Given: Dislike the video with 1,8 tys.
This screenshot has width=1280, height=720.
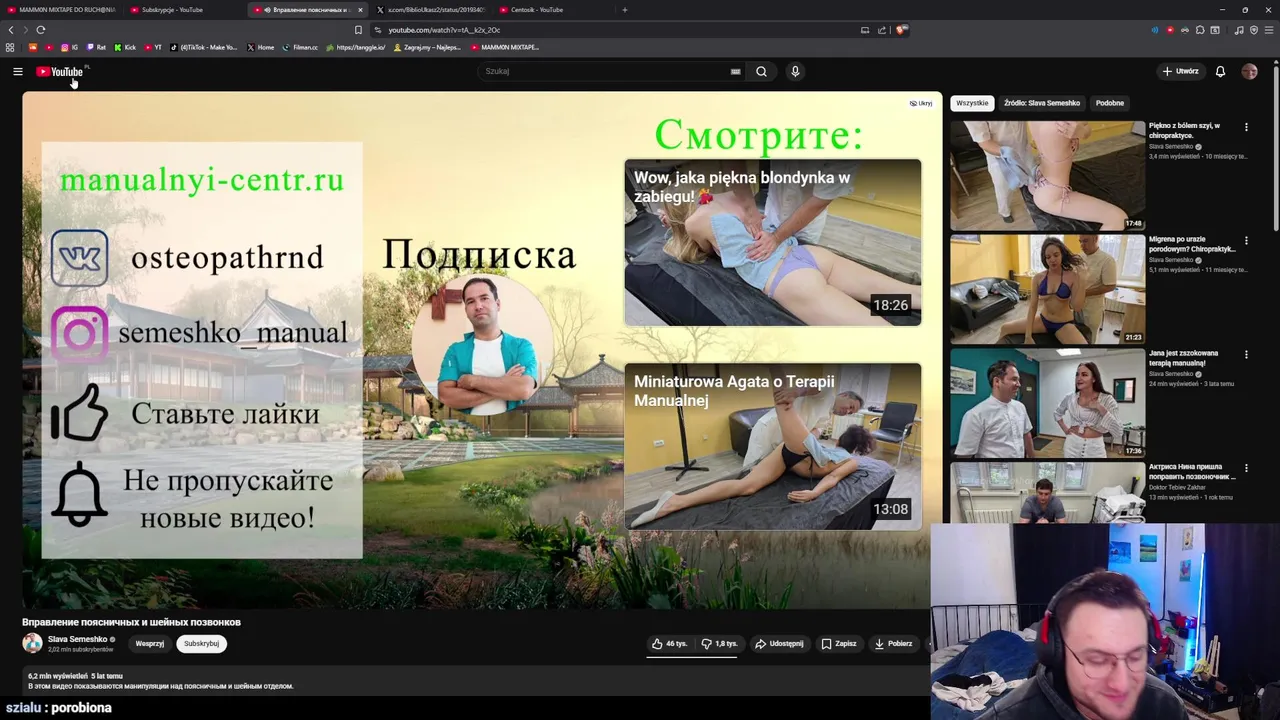Looking at the screenshot, I should (x=719, y=643).
